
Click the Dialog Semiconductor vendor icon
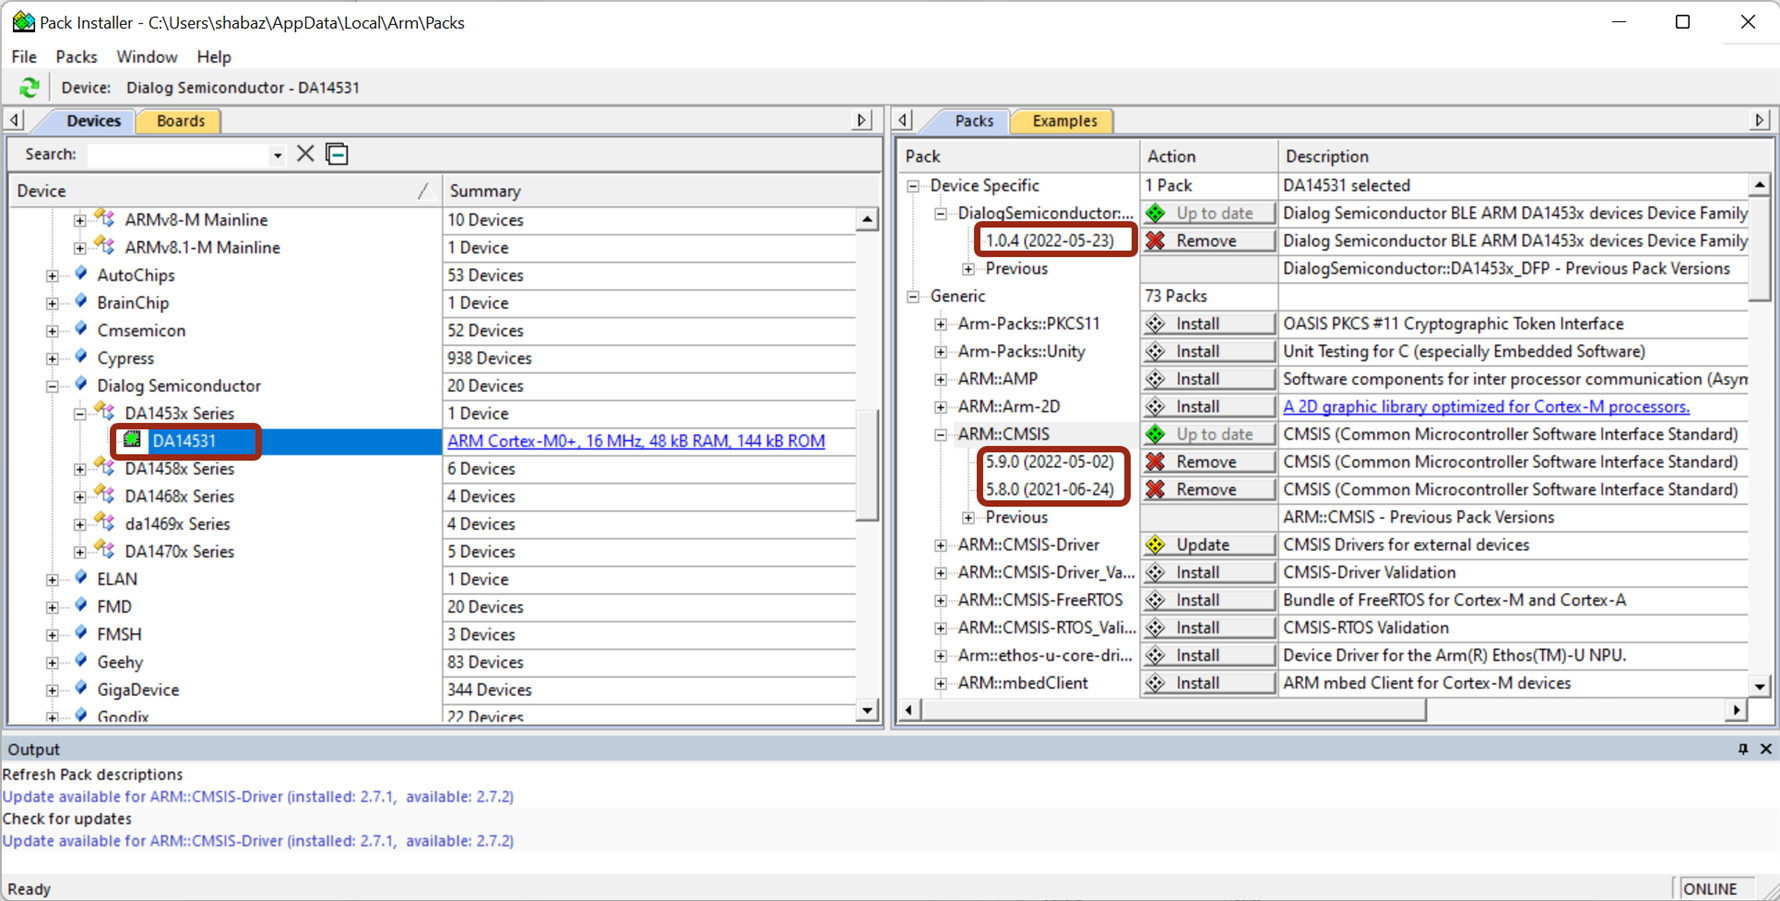(x=82, y=385)
